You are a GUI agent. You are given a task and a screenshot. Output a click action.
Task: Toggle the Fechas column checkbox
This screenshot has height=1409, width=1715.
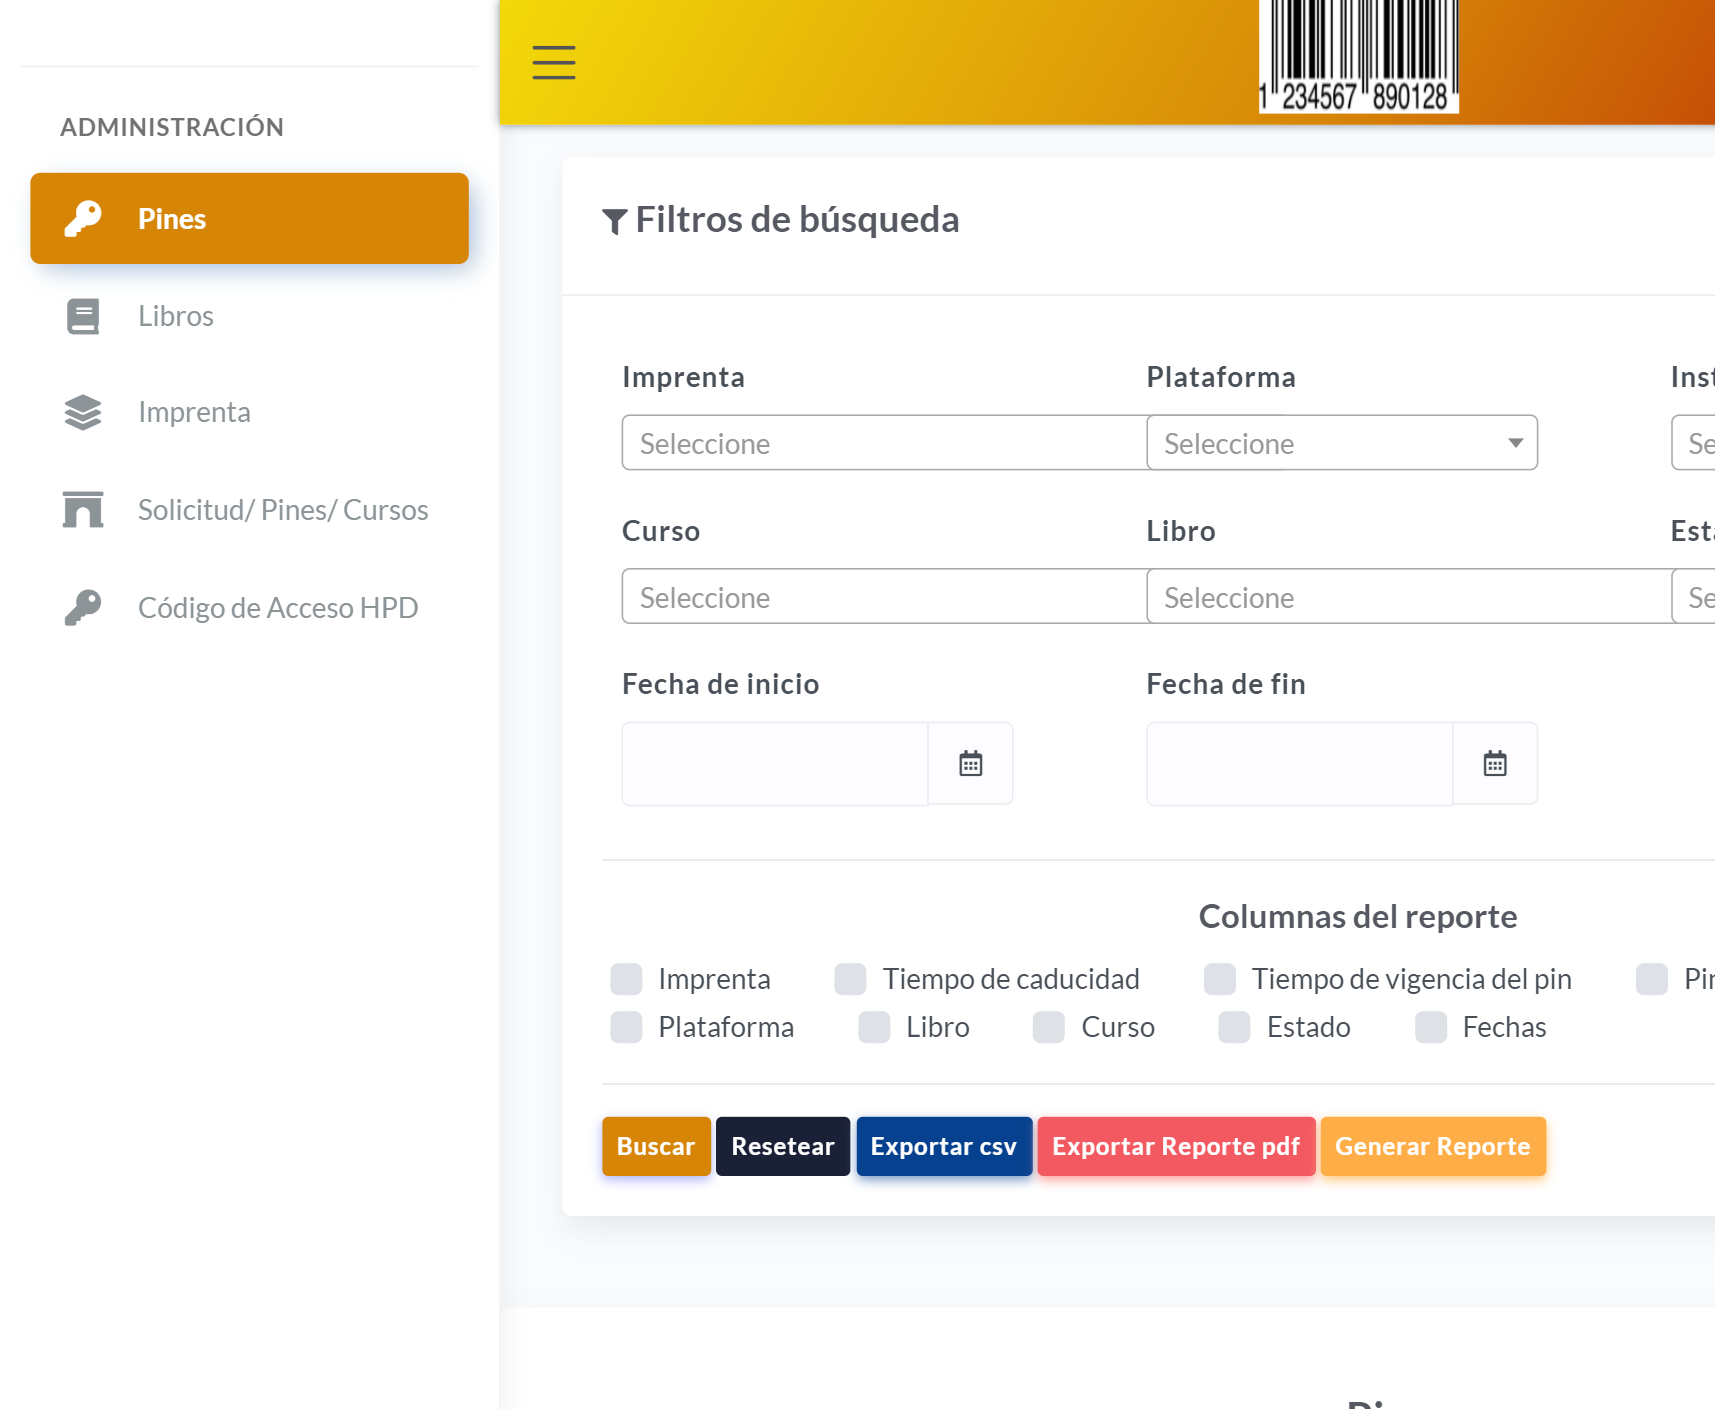coord(1430,1027)
